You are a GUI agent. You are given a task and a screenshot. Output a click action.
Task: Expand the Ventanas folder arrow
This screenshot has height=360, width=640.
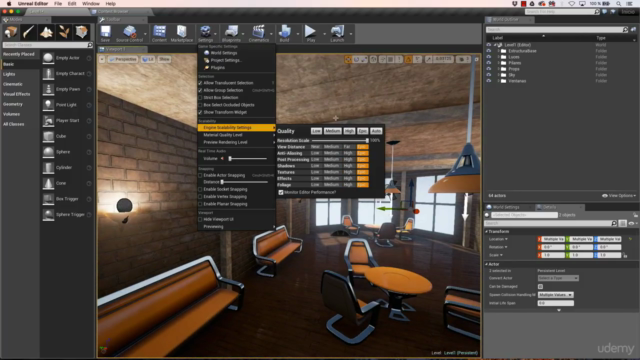(x=498, y=81)
